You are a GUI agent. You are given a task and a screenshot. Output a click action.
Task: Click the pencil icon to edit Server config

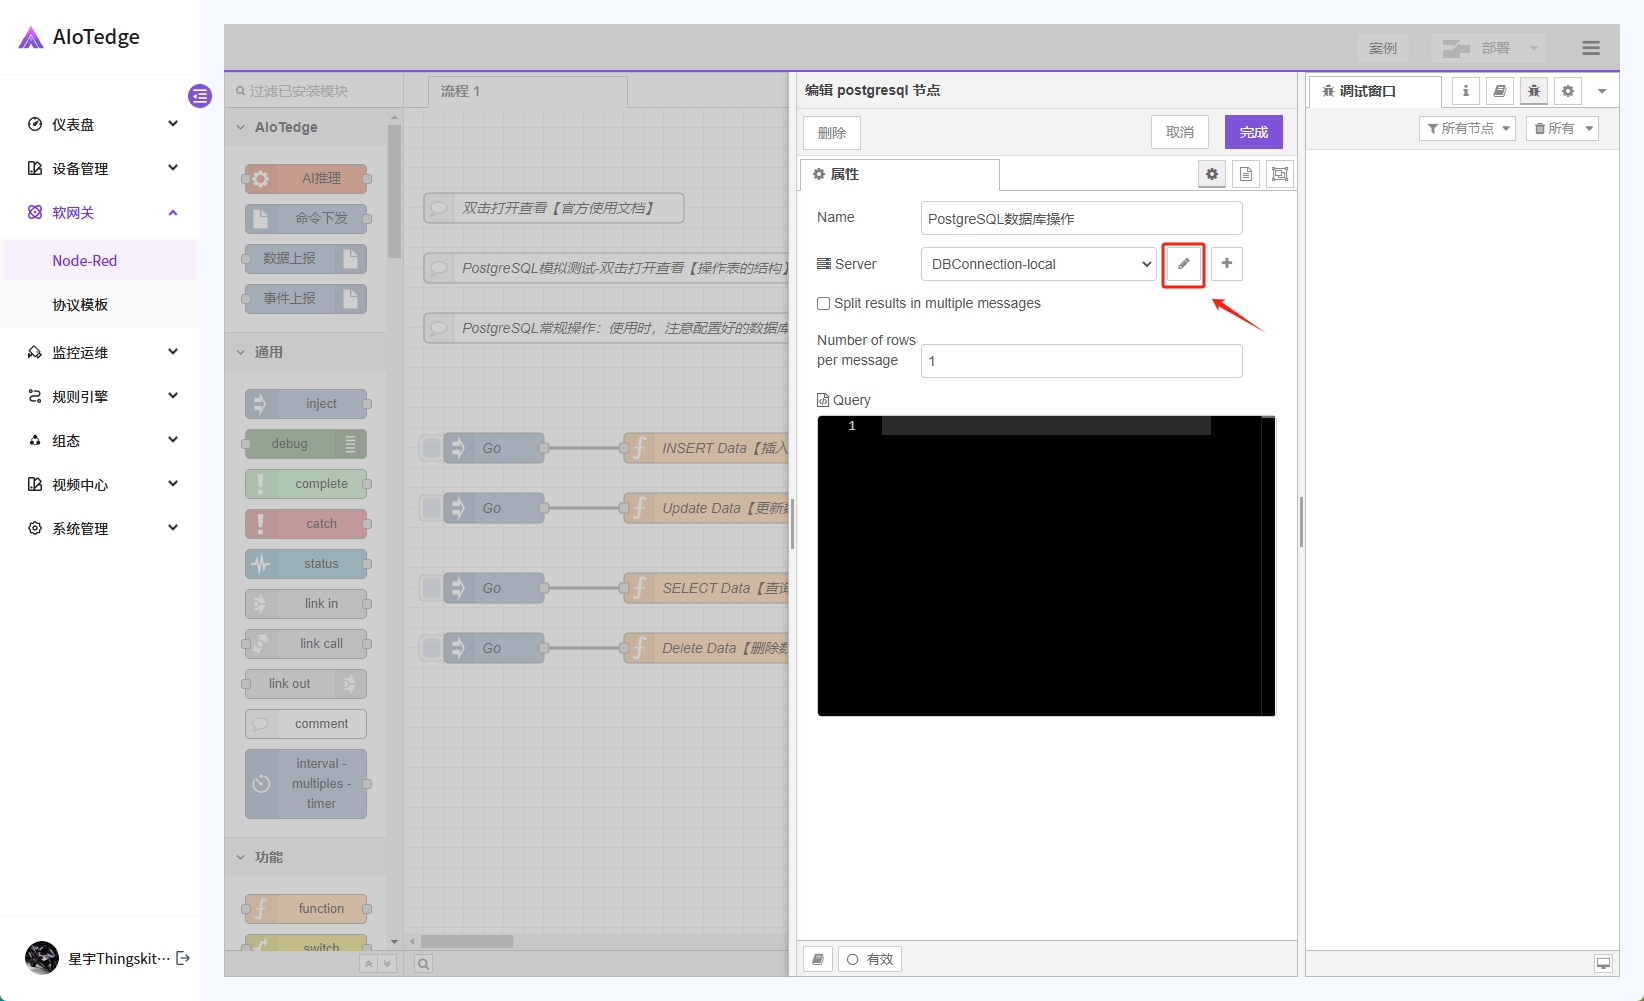tap(1183, 264)
